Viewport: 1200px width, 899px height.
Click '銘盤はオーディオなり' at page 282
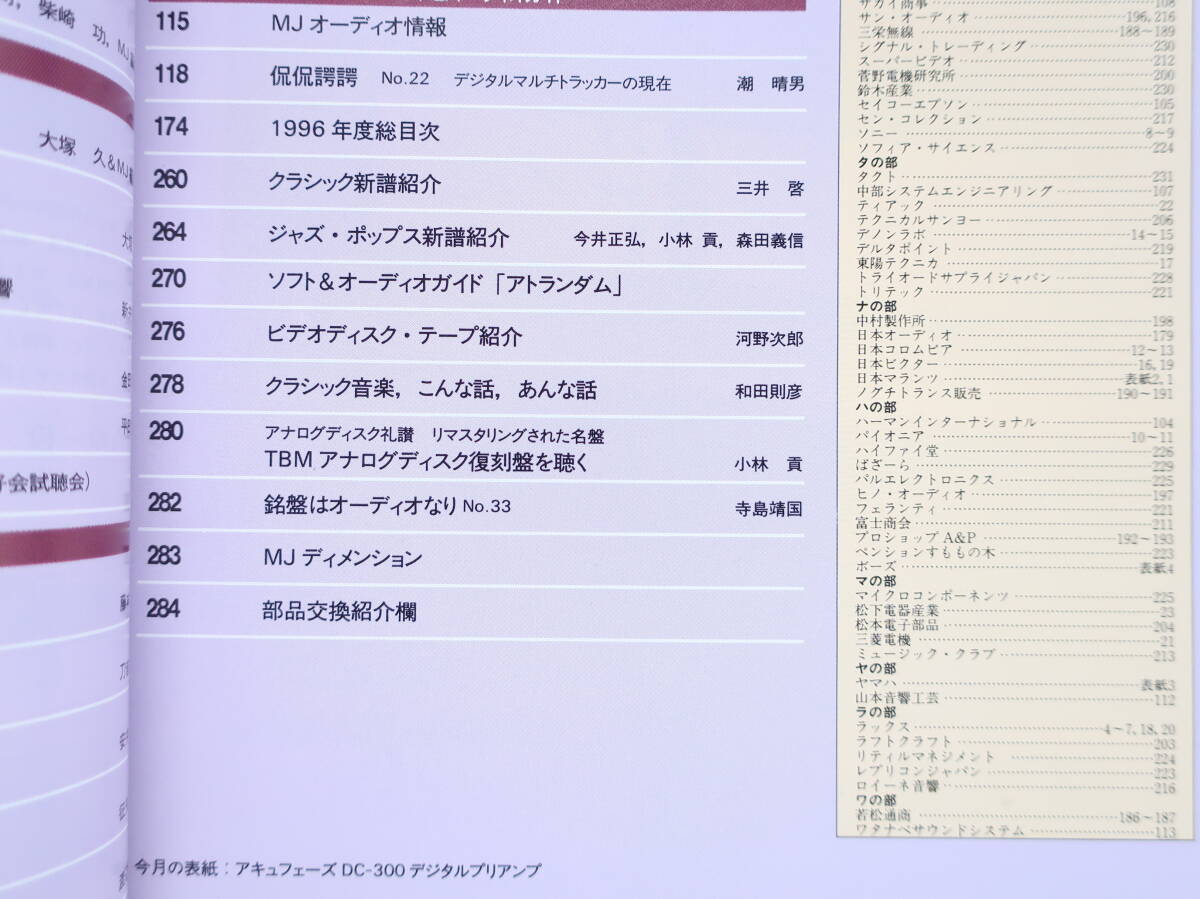[361, 505]
